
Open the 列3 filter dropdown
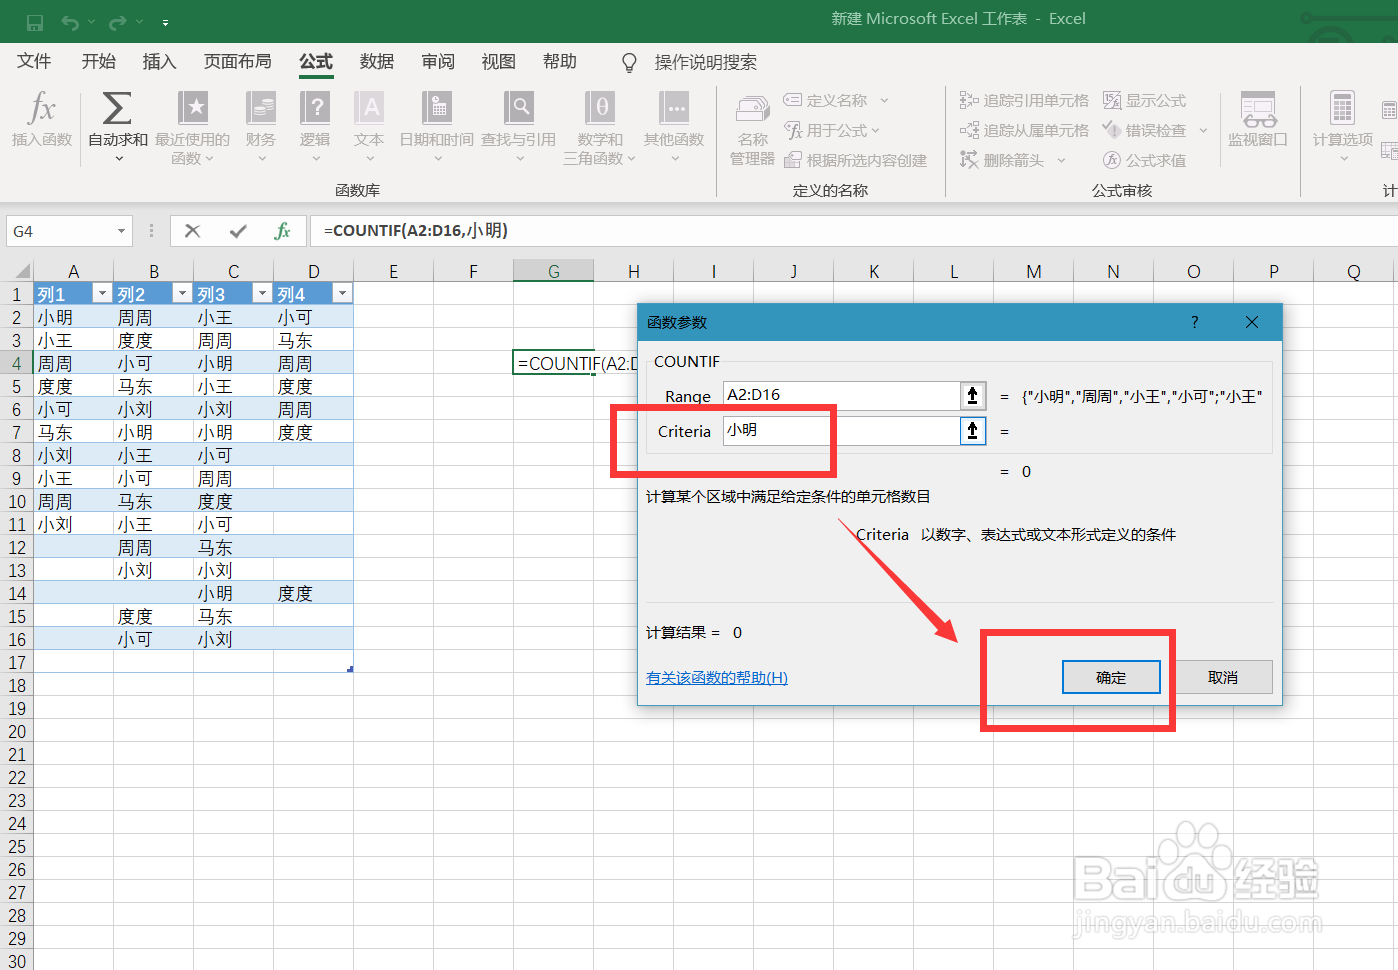tap(262, 293)
